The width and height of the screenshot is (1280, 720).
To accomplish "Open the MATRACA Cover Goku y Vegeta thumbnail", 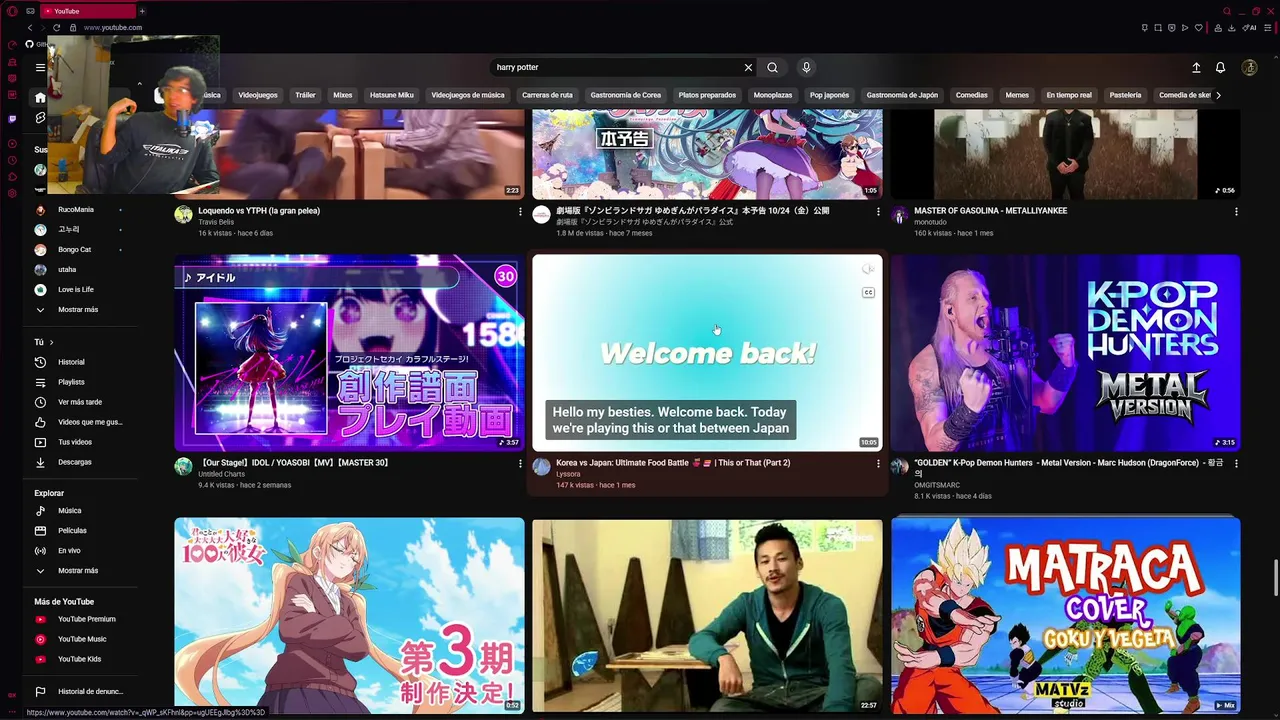I will point(1065,614).
